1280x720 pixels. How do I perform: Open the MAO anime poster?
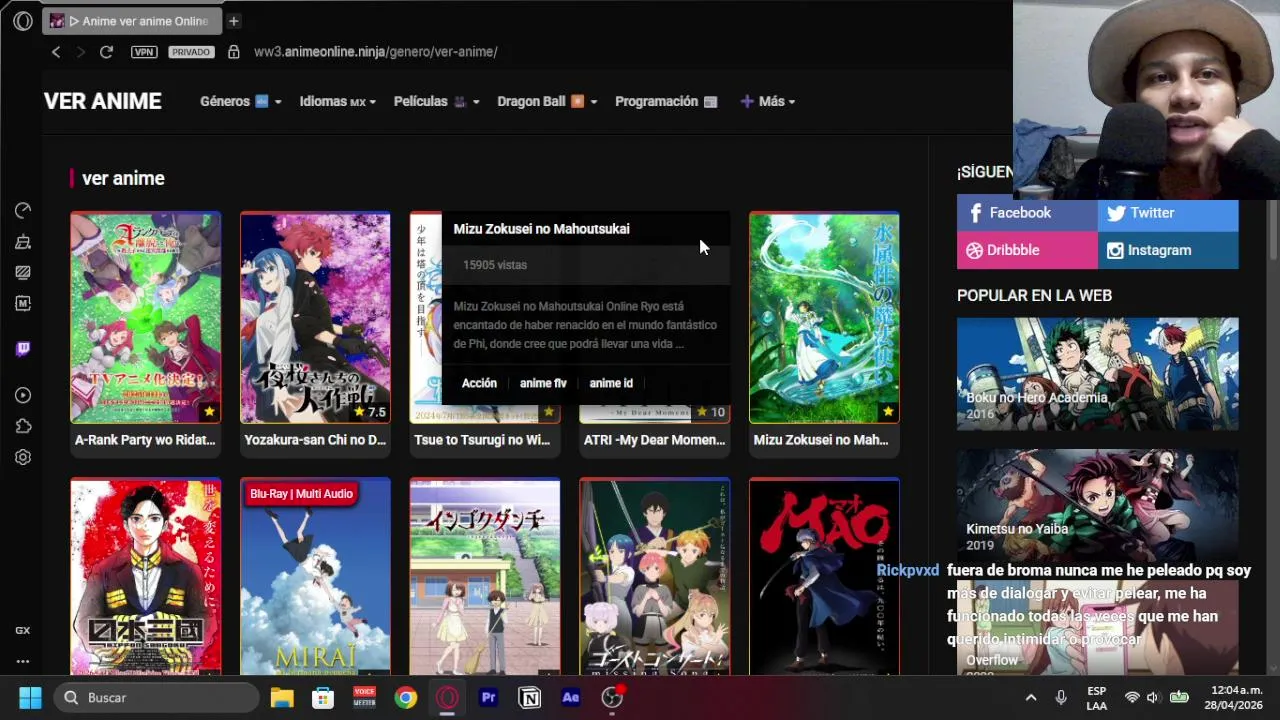824,577
